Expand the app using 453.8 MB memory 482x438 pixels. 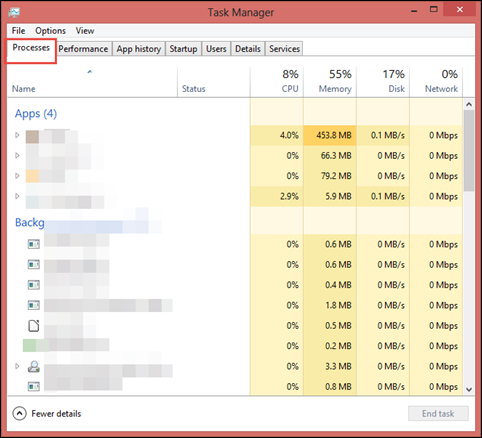17,135
